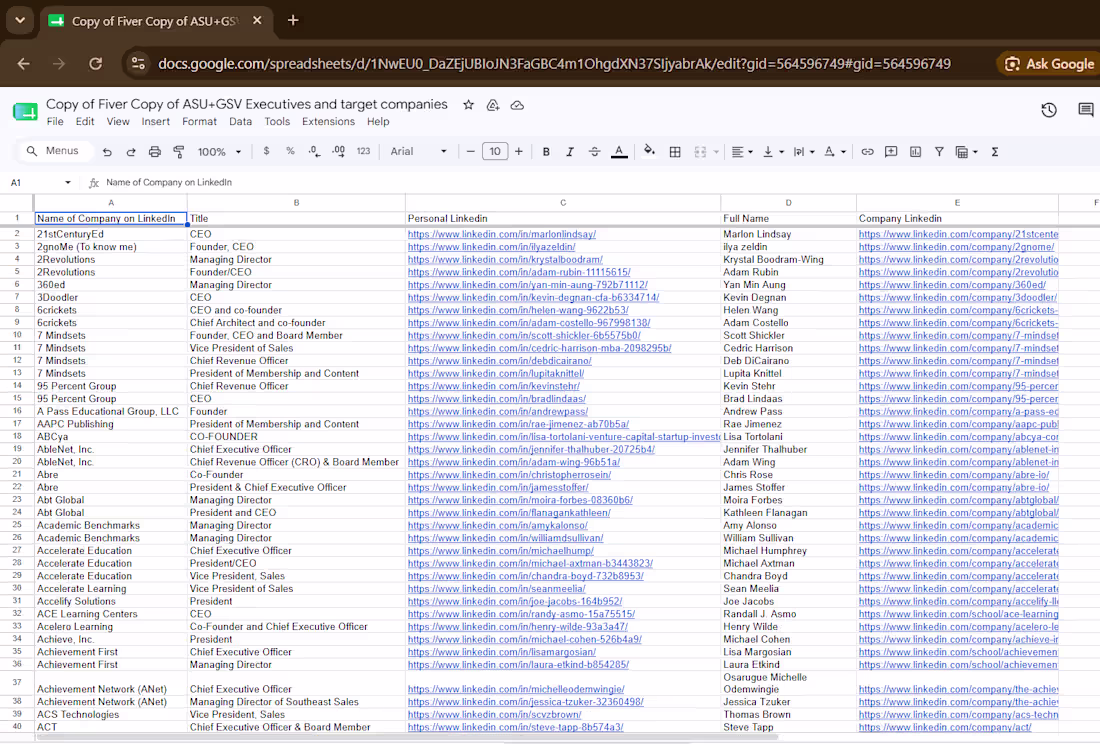Viewport: 1100px width, 744px height.
Task: Click the formula bar content
Action: pos(169,182)
